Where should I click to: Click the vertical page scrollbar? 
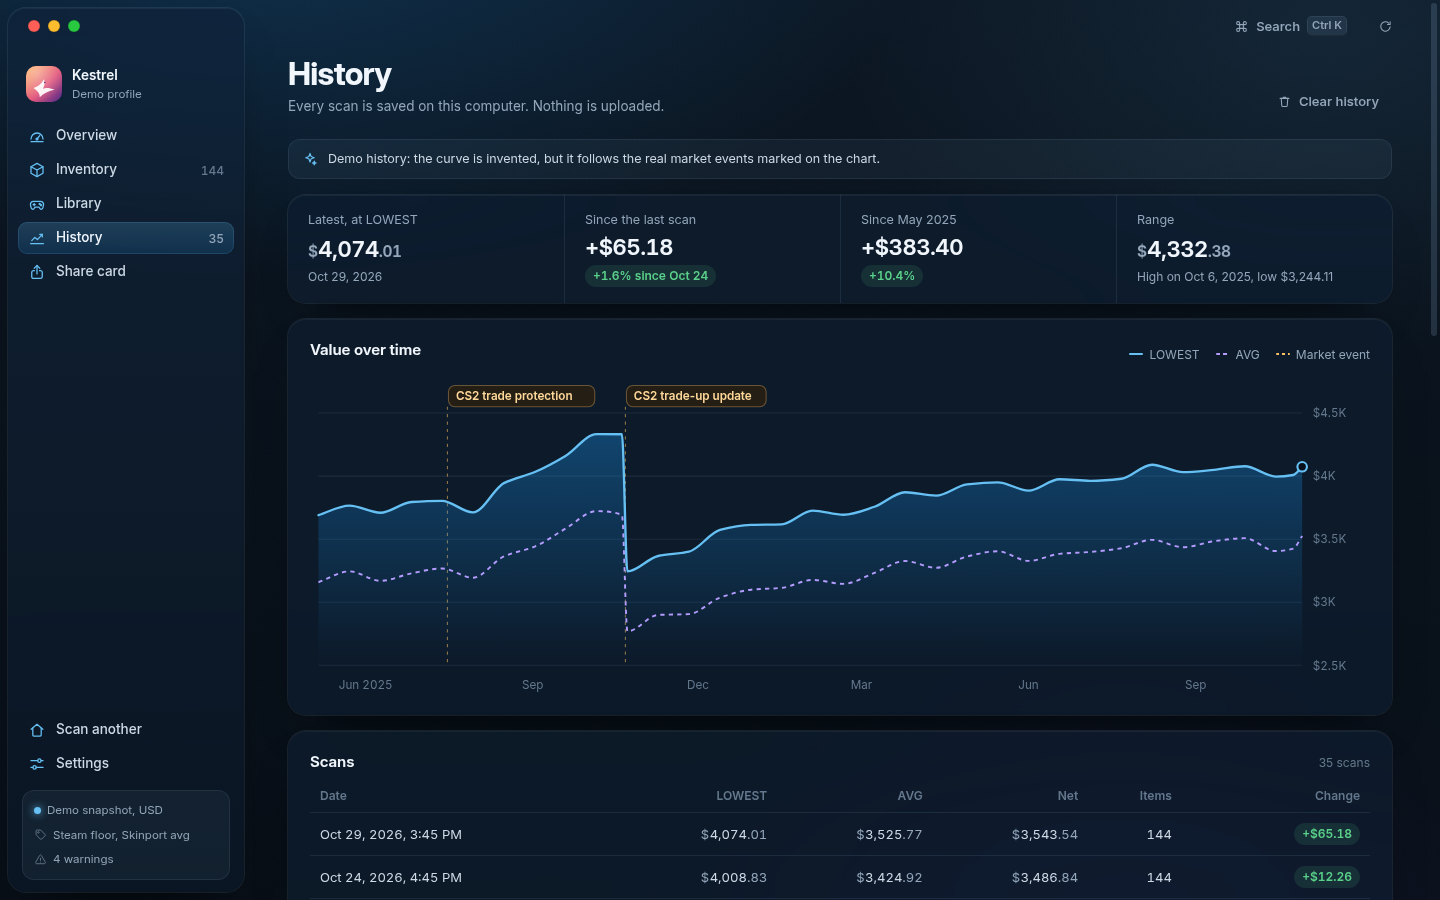pyautogui.click(x=1434, y=170)
